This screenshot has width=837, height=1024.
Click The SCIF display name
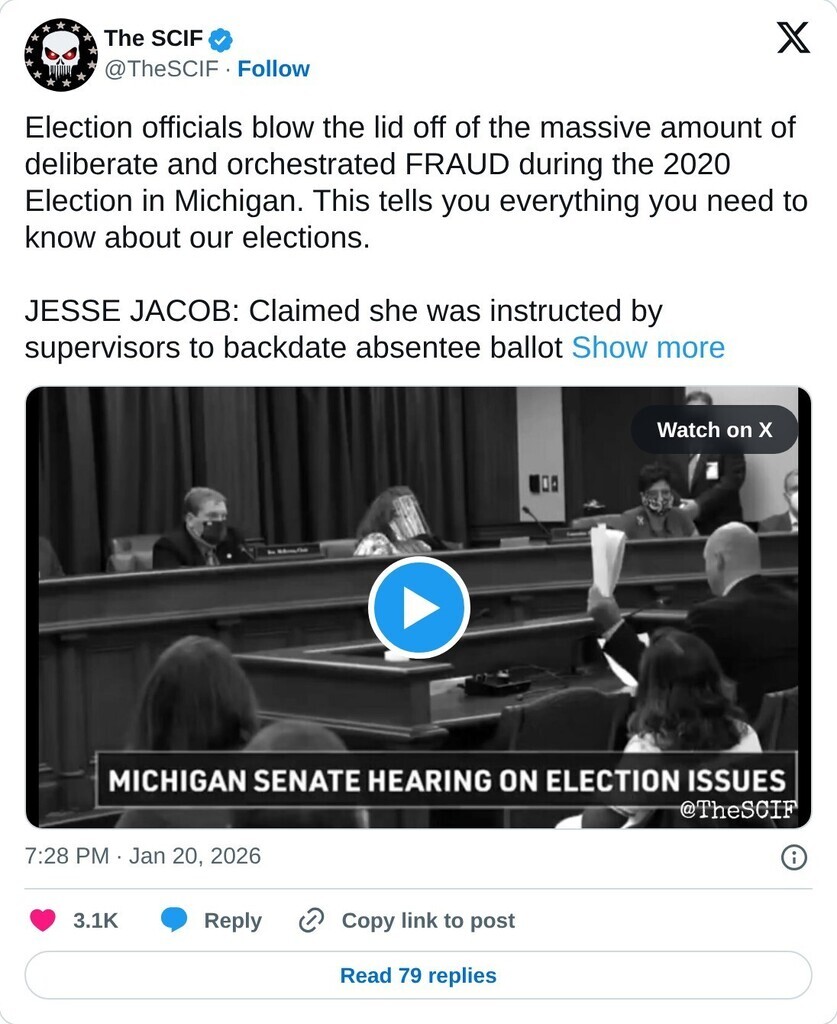click(153, 39)
